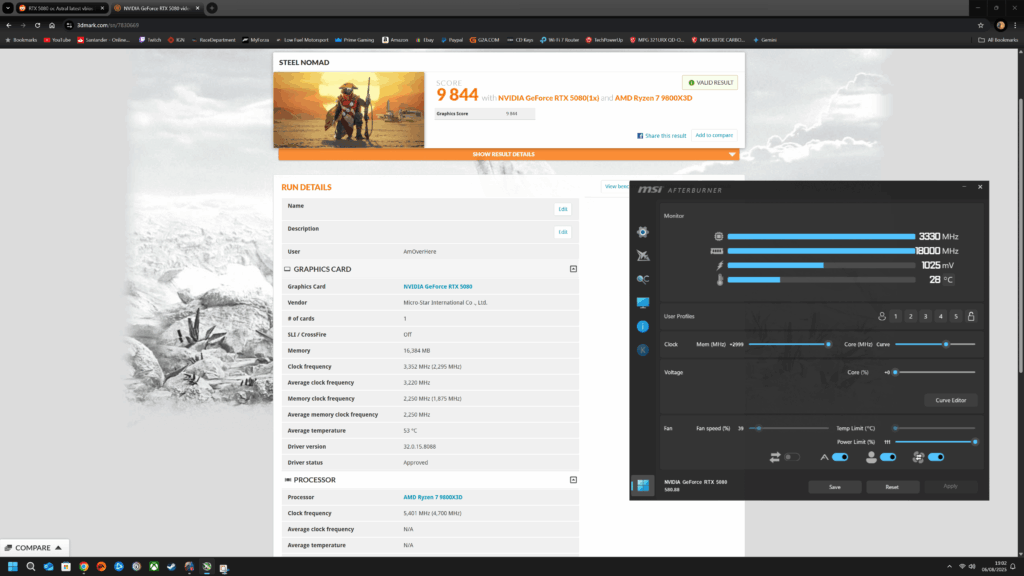Open the Twitch bookmark

pos(150,40)
